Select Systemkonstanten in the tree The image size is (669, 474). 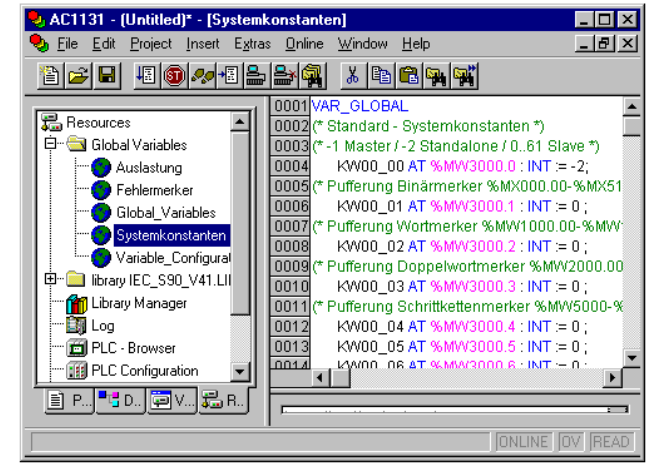172,236
